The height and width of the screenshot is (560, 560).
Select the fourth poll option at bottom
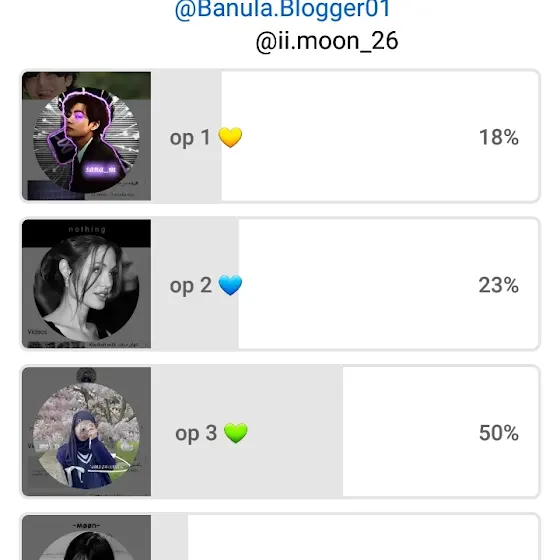[x=280, y=537]
